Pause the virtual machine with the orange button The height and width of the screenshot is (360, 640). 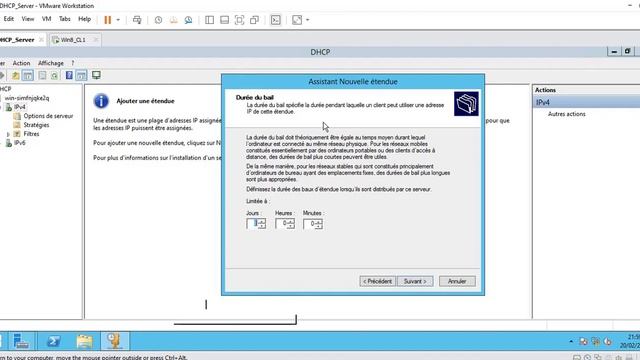click(108, 20)
